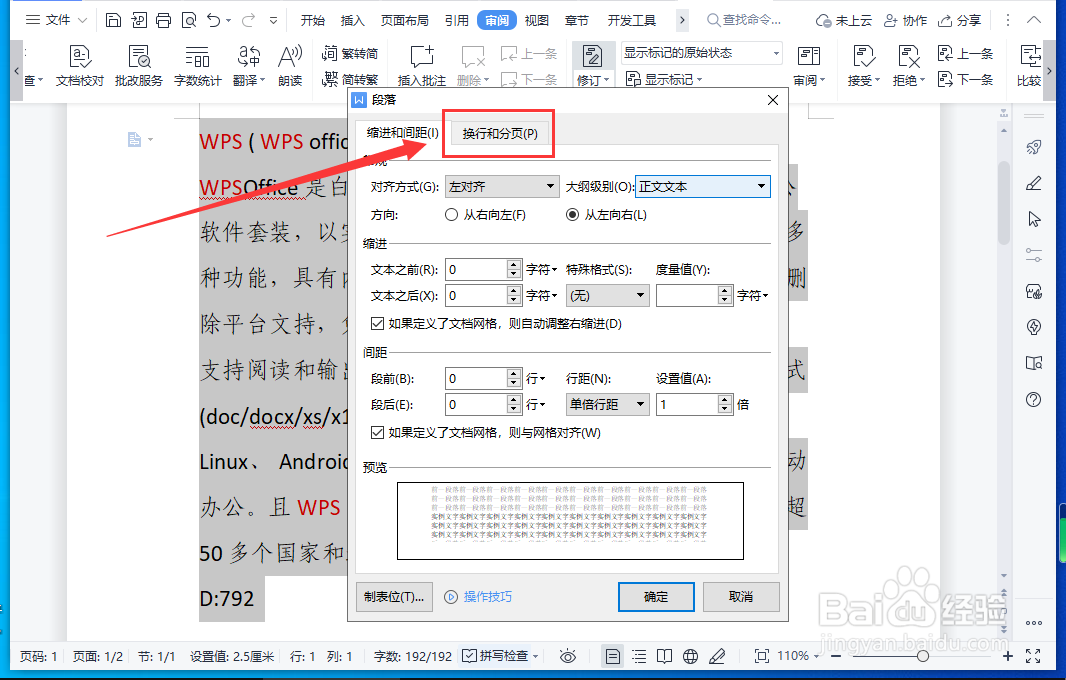
Task: Click 接受 accept changes icon
Action: click(x=863, y=56)
